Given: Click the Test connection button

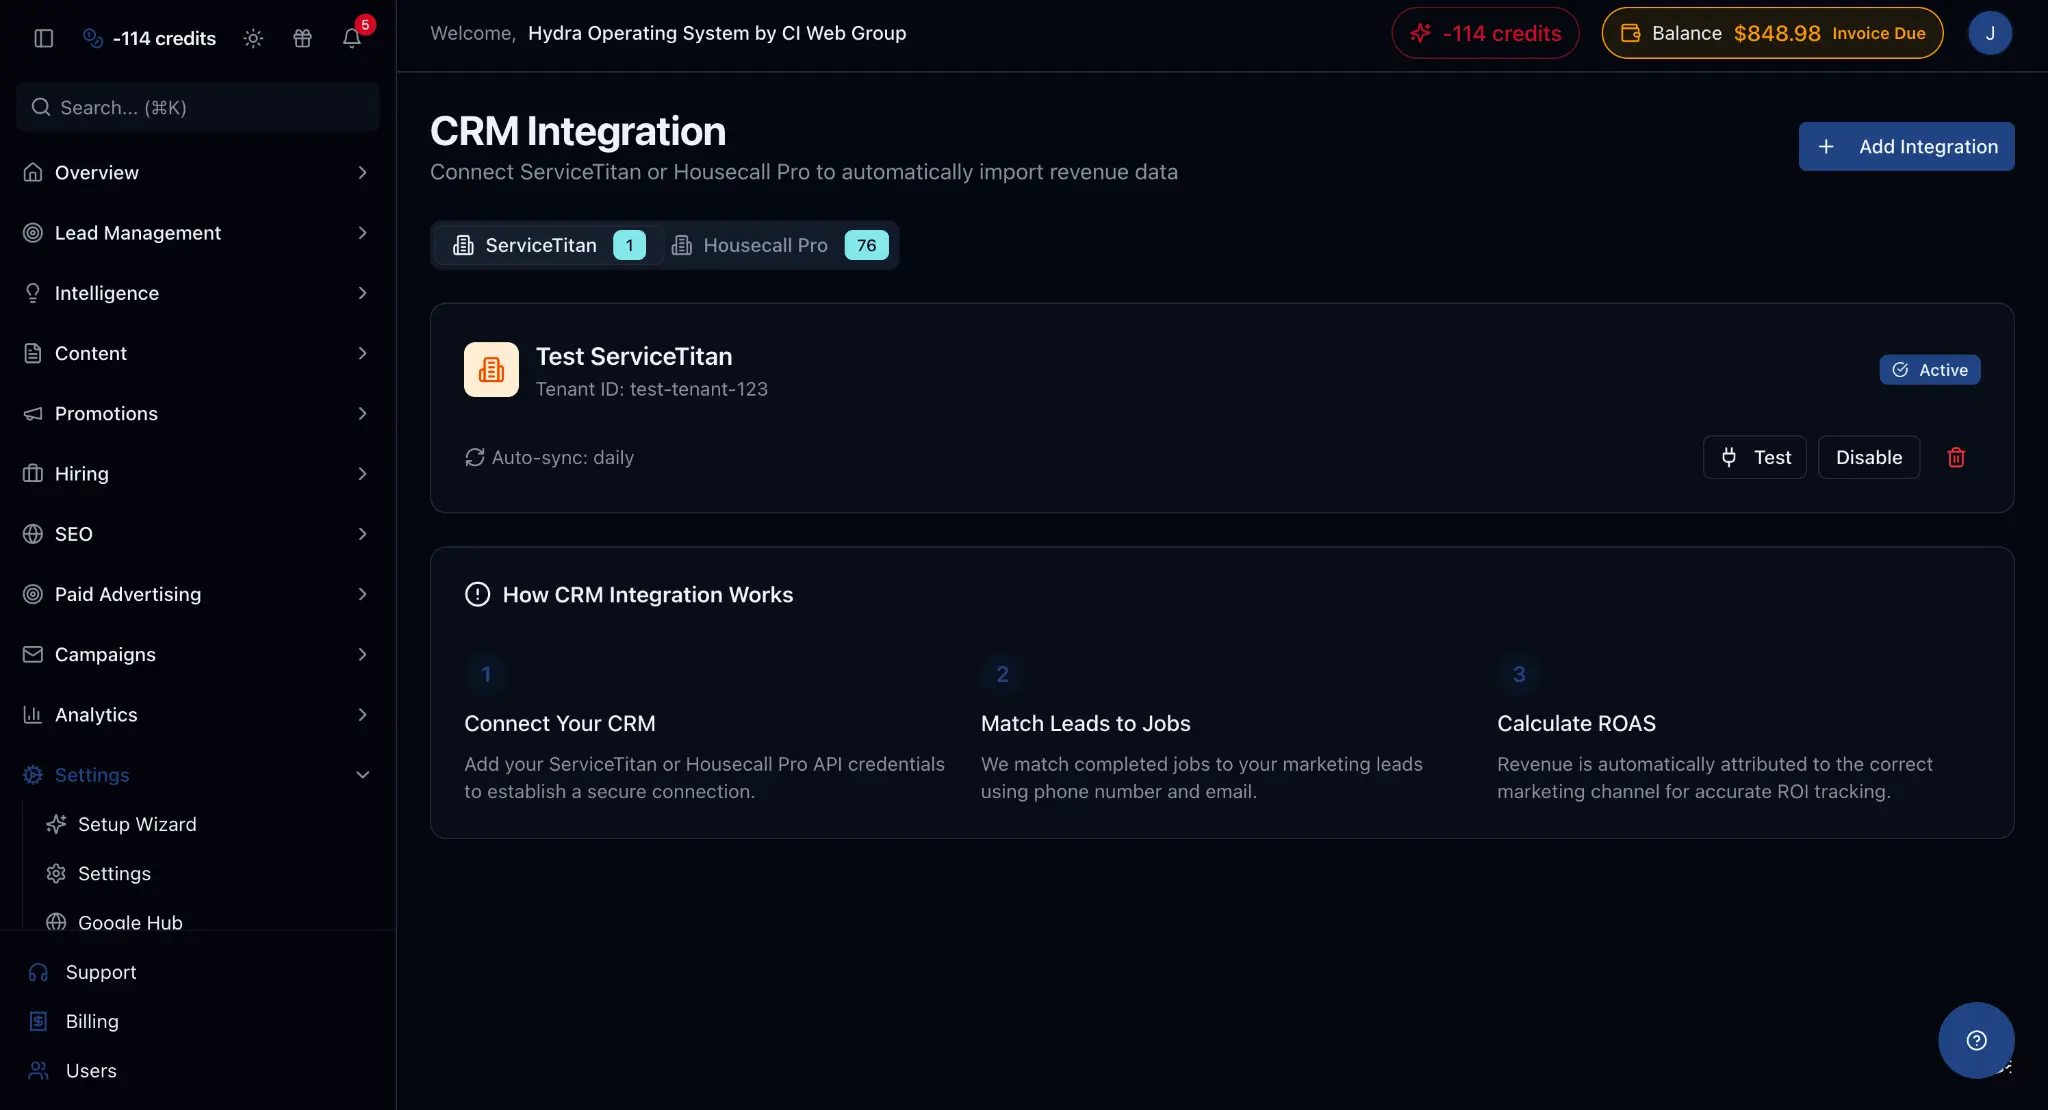Looking at the screenshot, I should click(1754, 457).
